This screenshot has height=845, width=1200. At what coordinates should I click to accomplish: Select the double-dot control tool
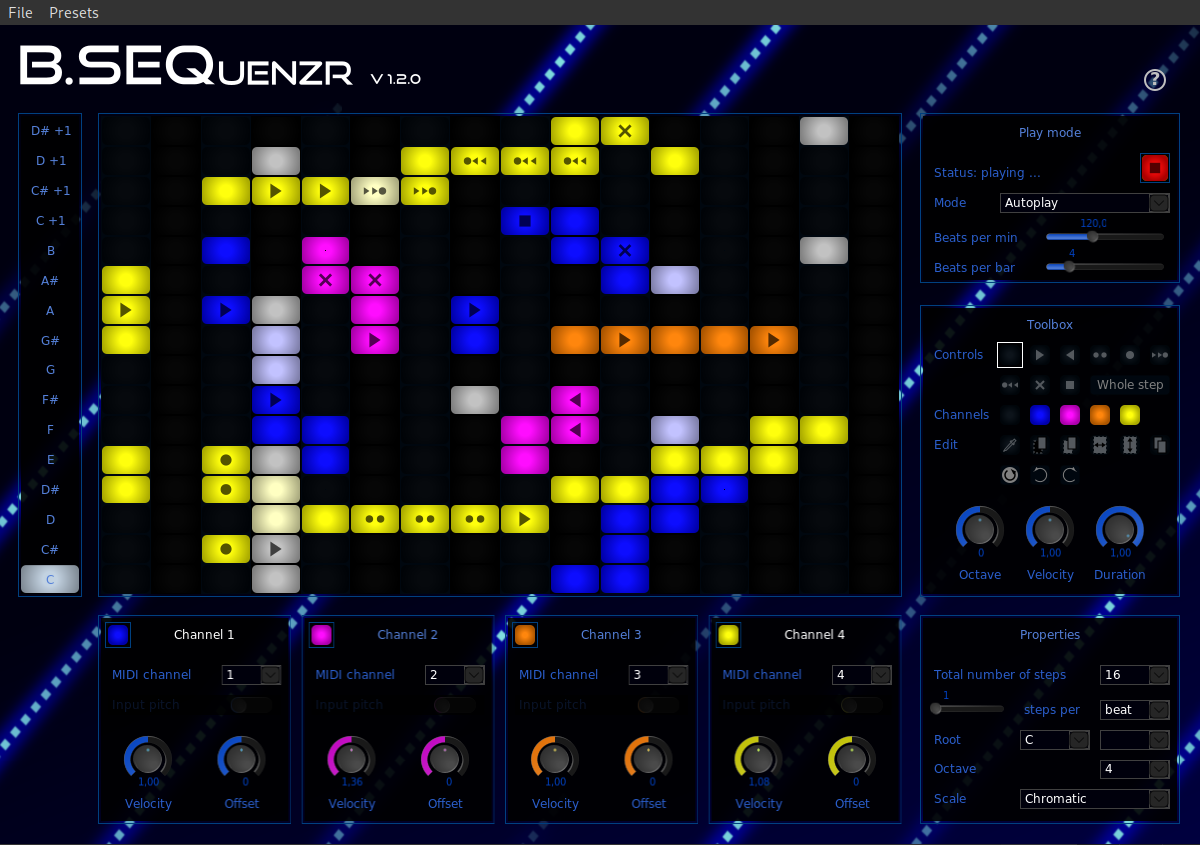tap(1100, 355)
